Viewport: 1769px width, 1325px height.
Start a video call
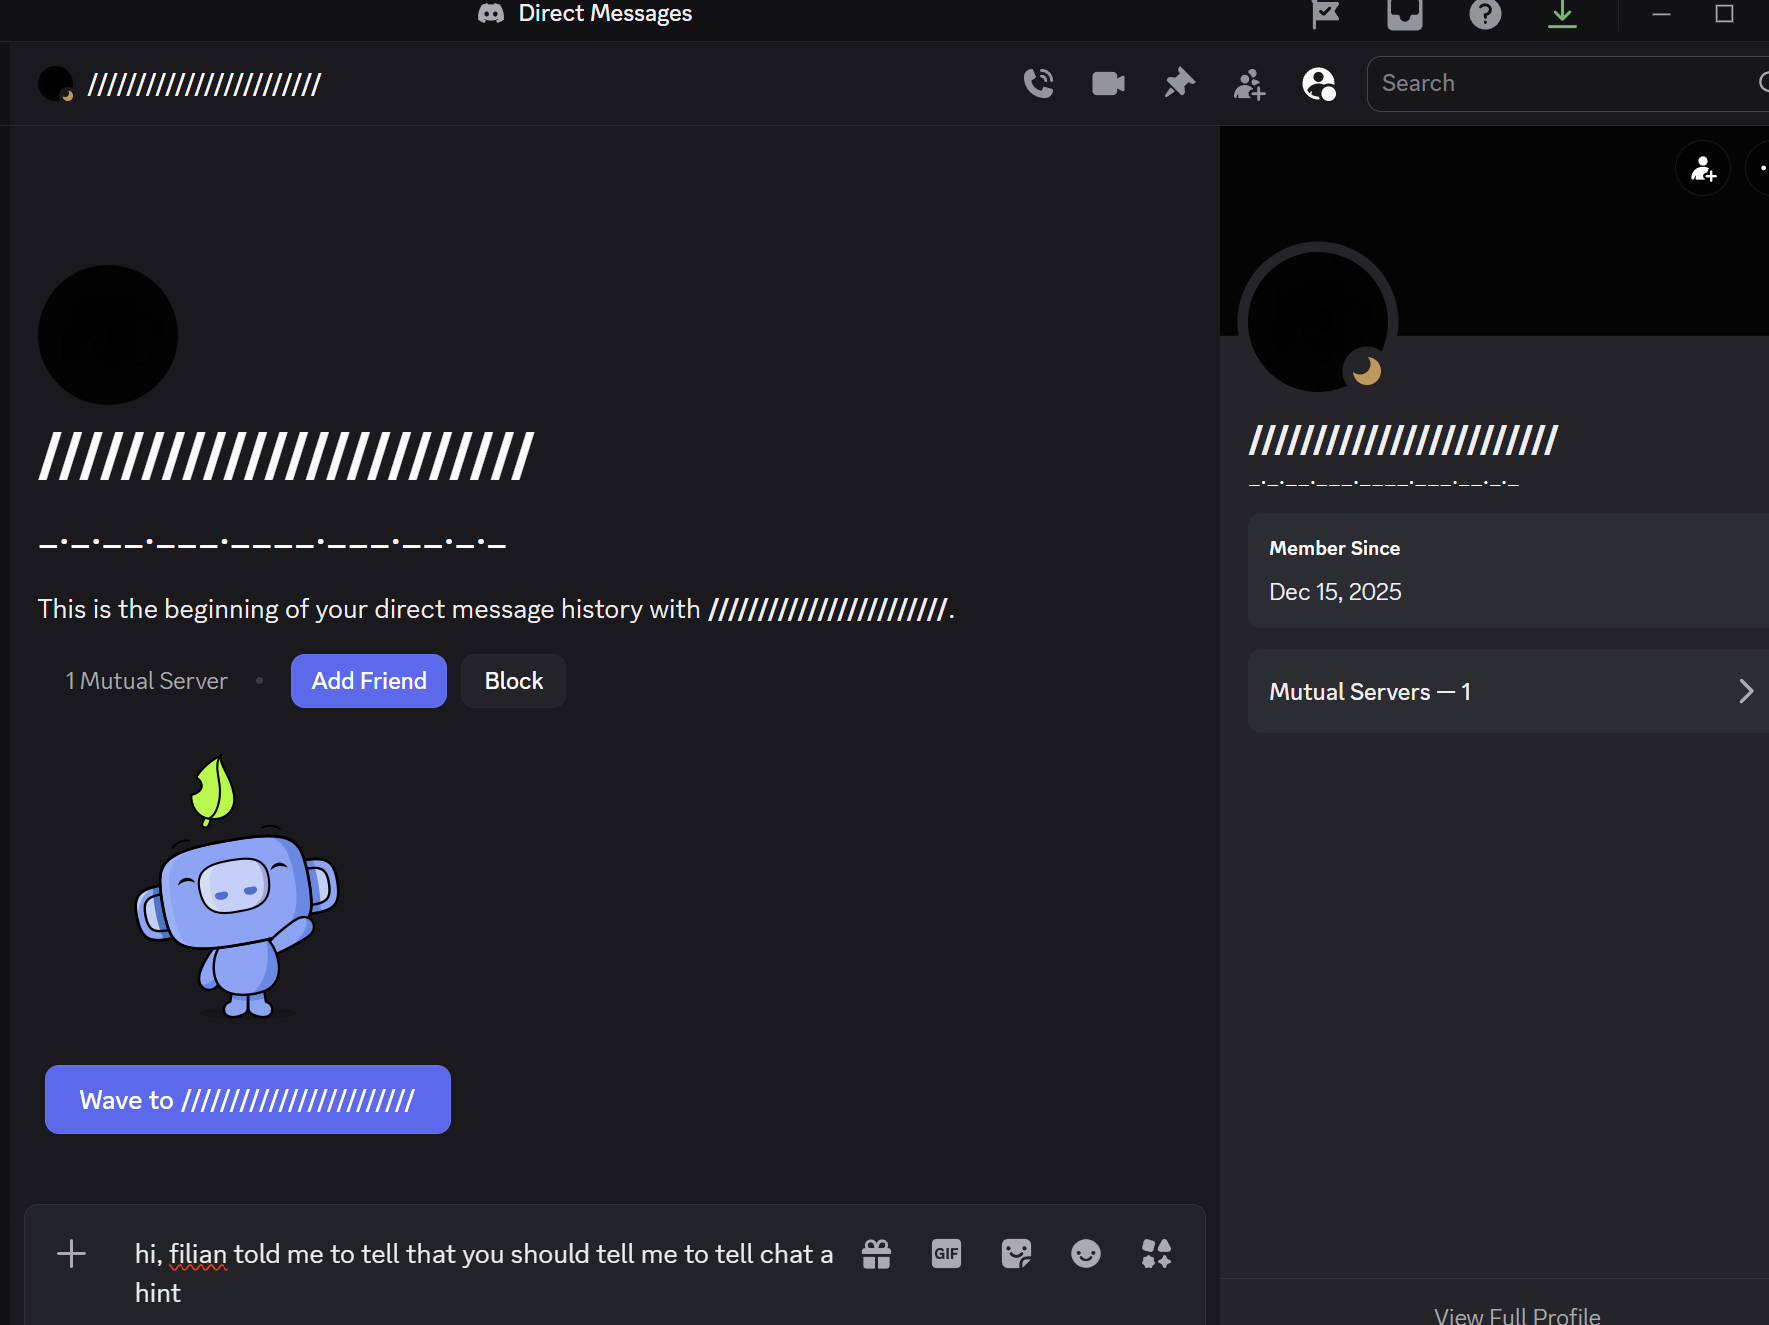pyautogui.click(x=1108, y=83)
